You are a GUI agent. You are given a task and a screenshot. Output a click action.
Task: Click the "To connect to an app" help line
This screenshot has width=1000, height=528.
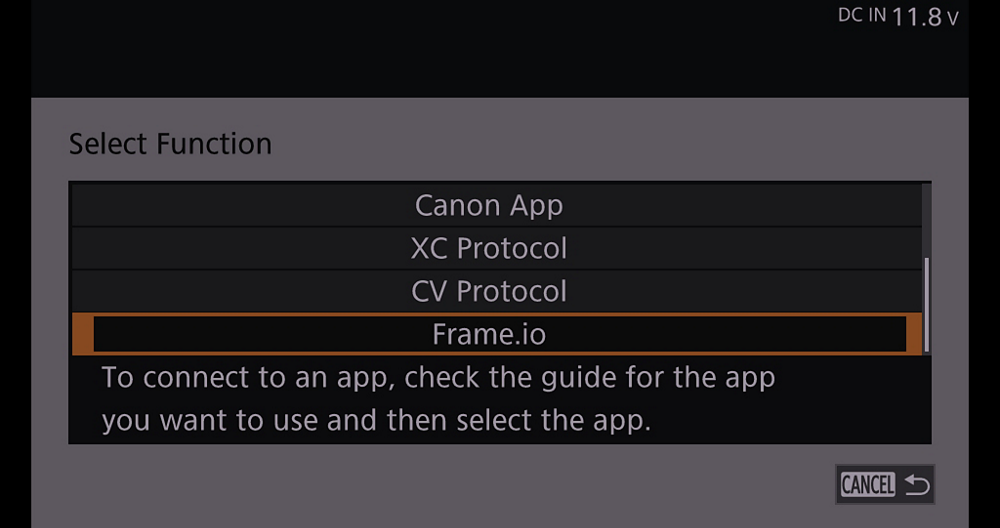[438, 379]
